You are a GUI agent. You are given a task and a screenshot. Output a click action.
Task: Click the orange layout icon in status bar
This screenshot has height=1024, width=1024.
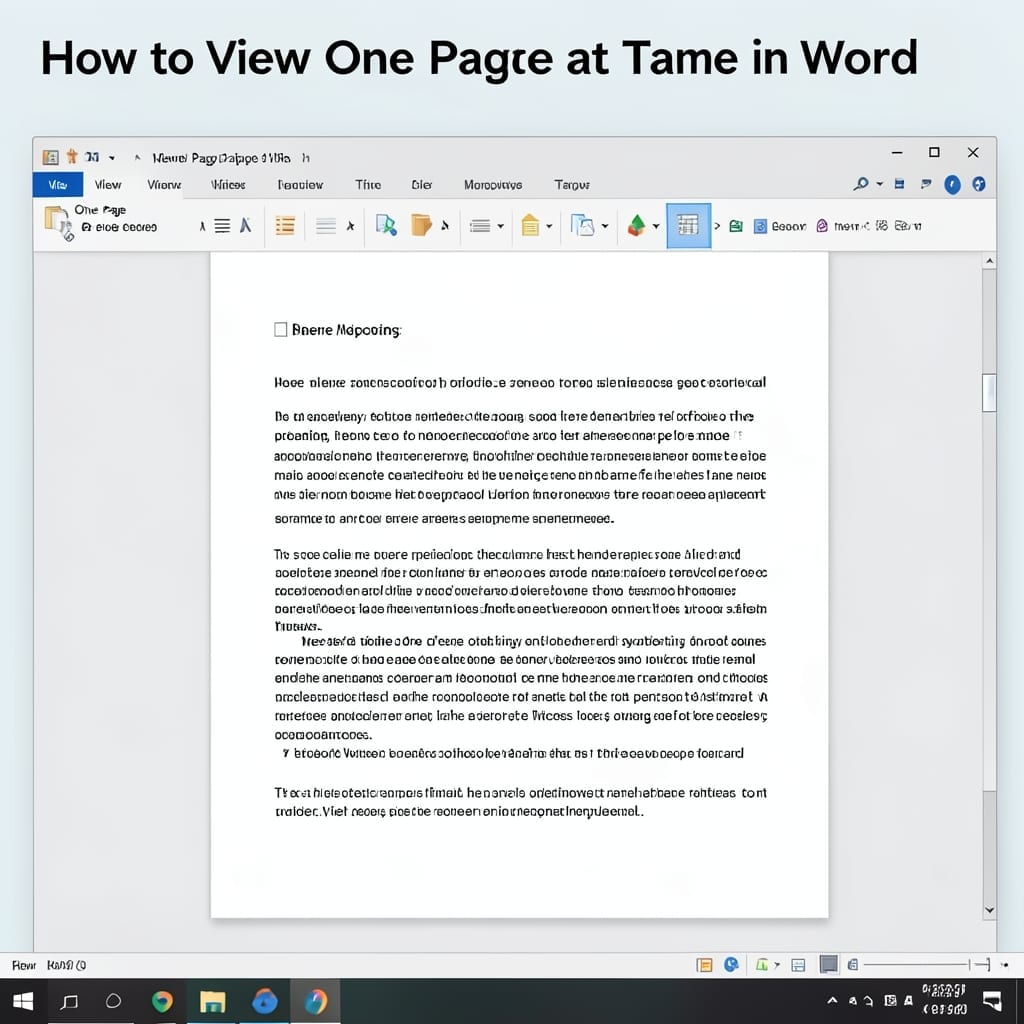tap(704, 965)
